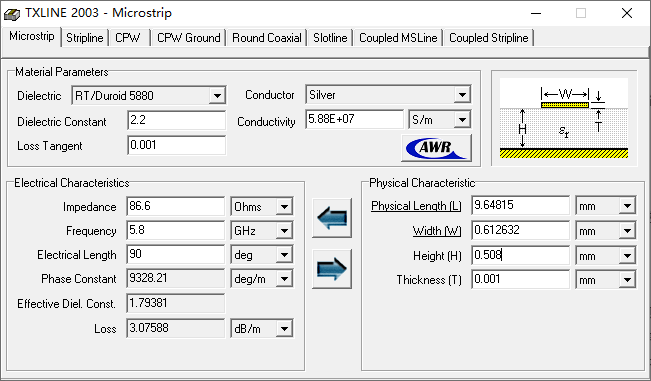Select the Coupled MSLine tab

click(x=398, y=38)
